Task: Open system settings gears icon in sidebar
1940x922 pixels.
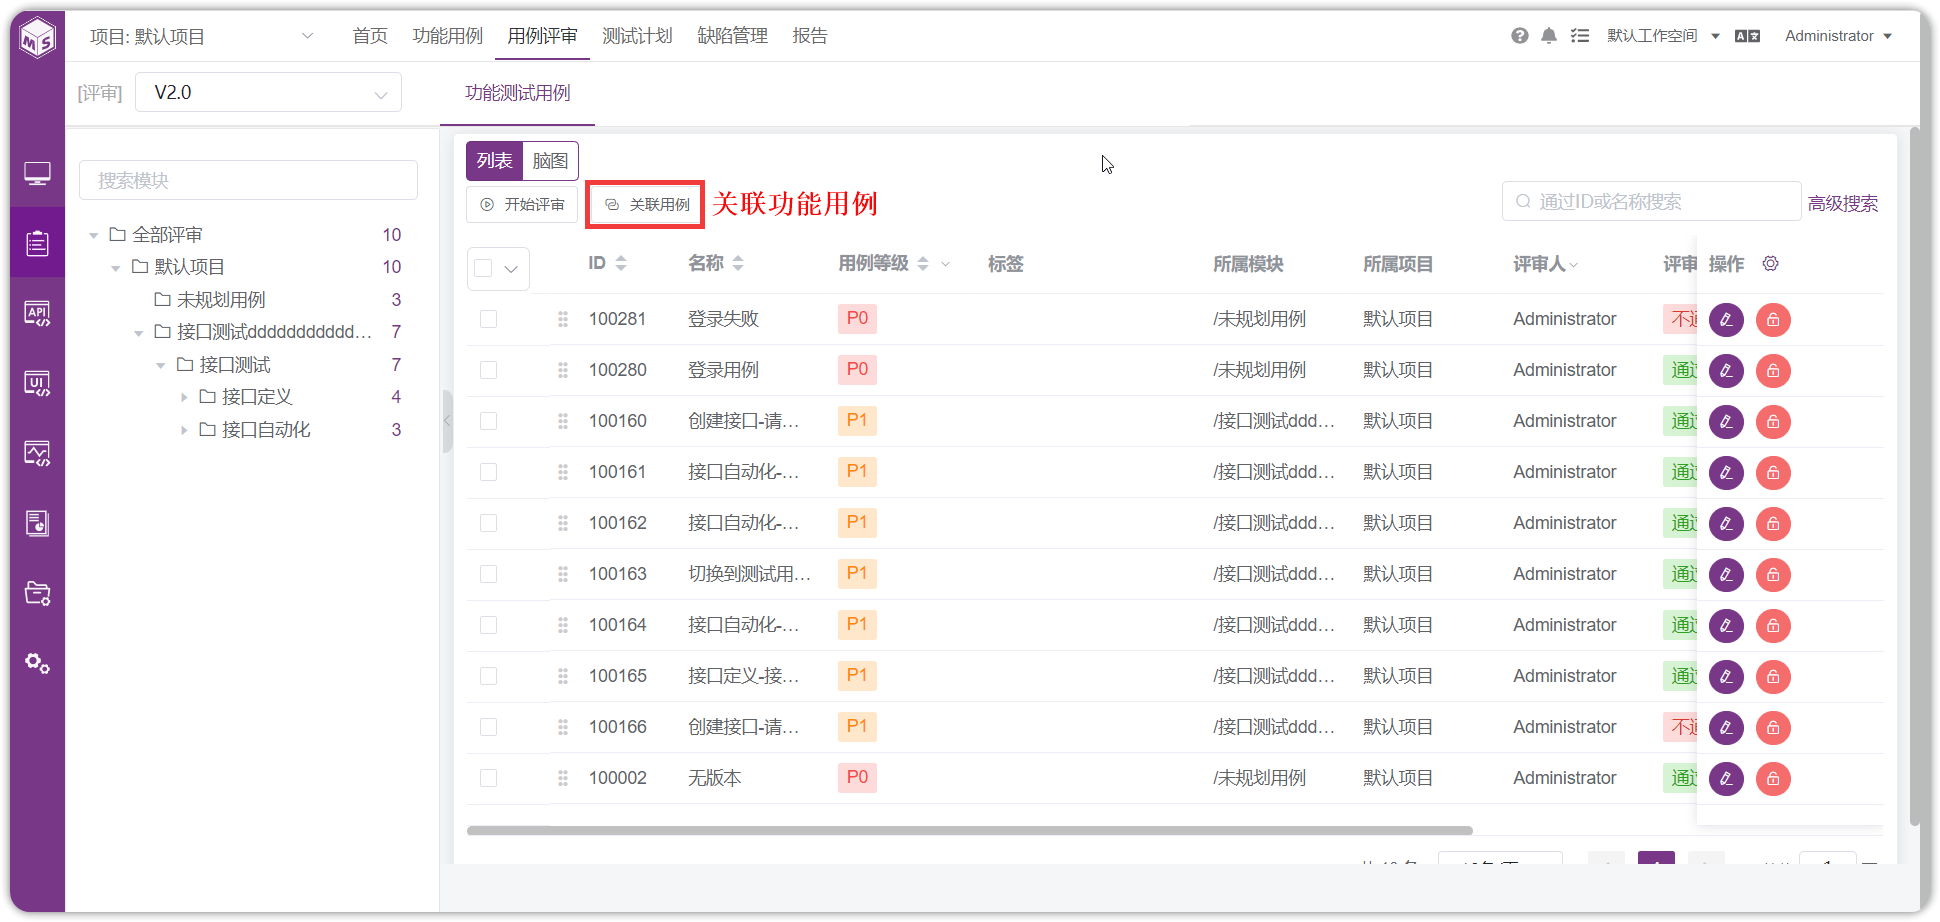Action: [37, 663]
